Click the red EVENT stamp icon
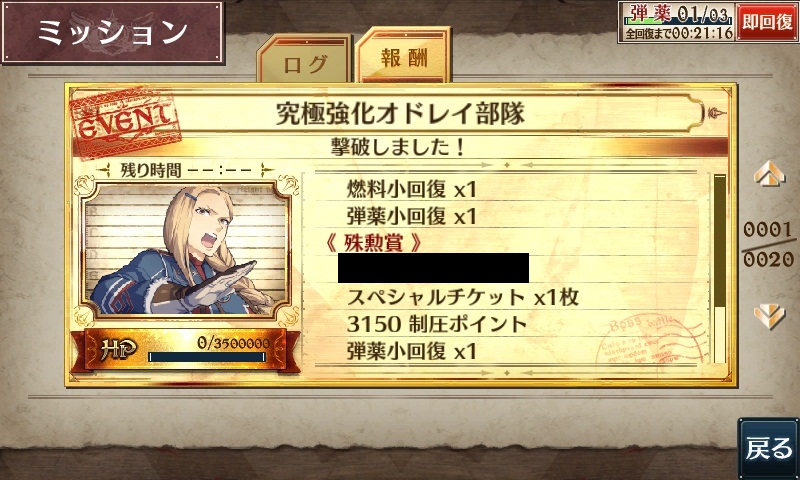Viewport: 800px width, 480px height. coord(126,121)
